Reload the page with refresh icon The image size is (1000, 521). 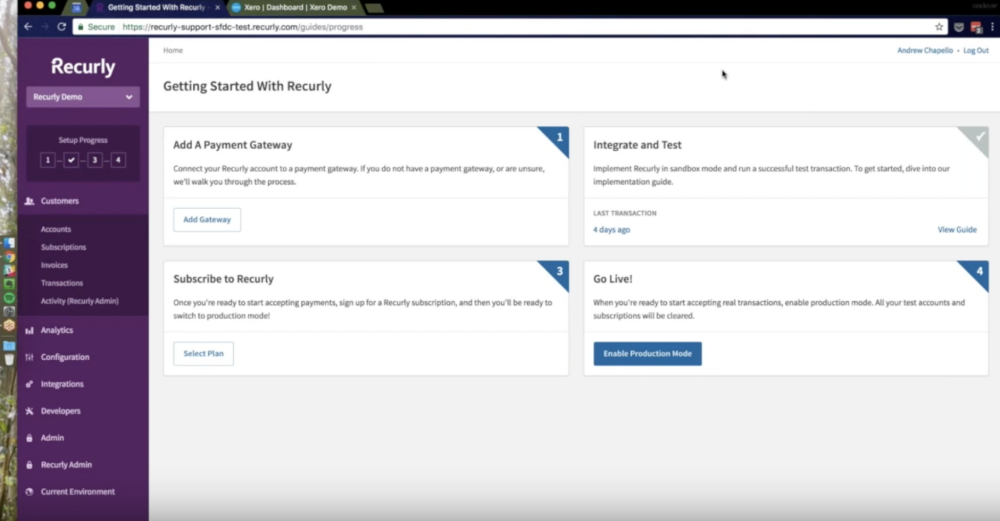pyautogui.click(x=62, y=27)
